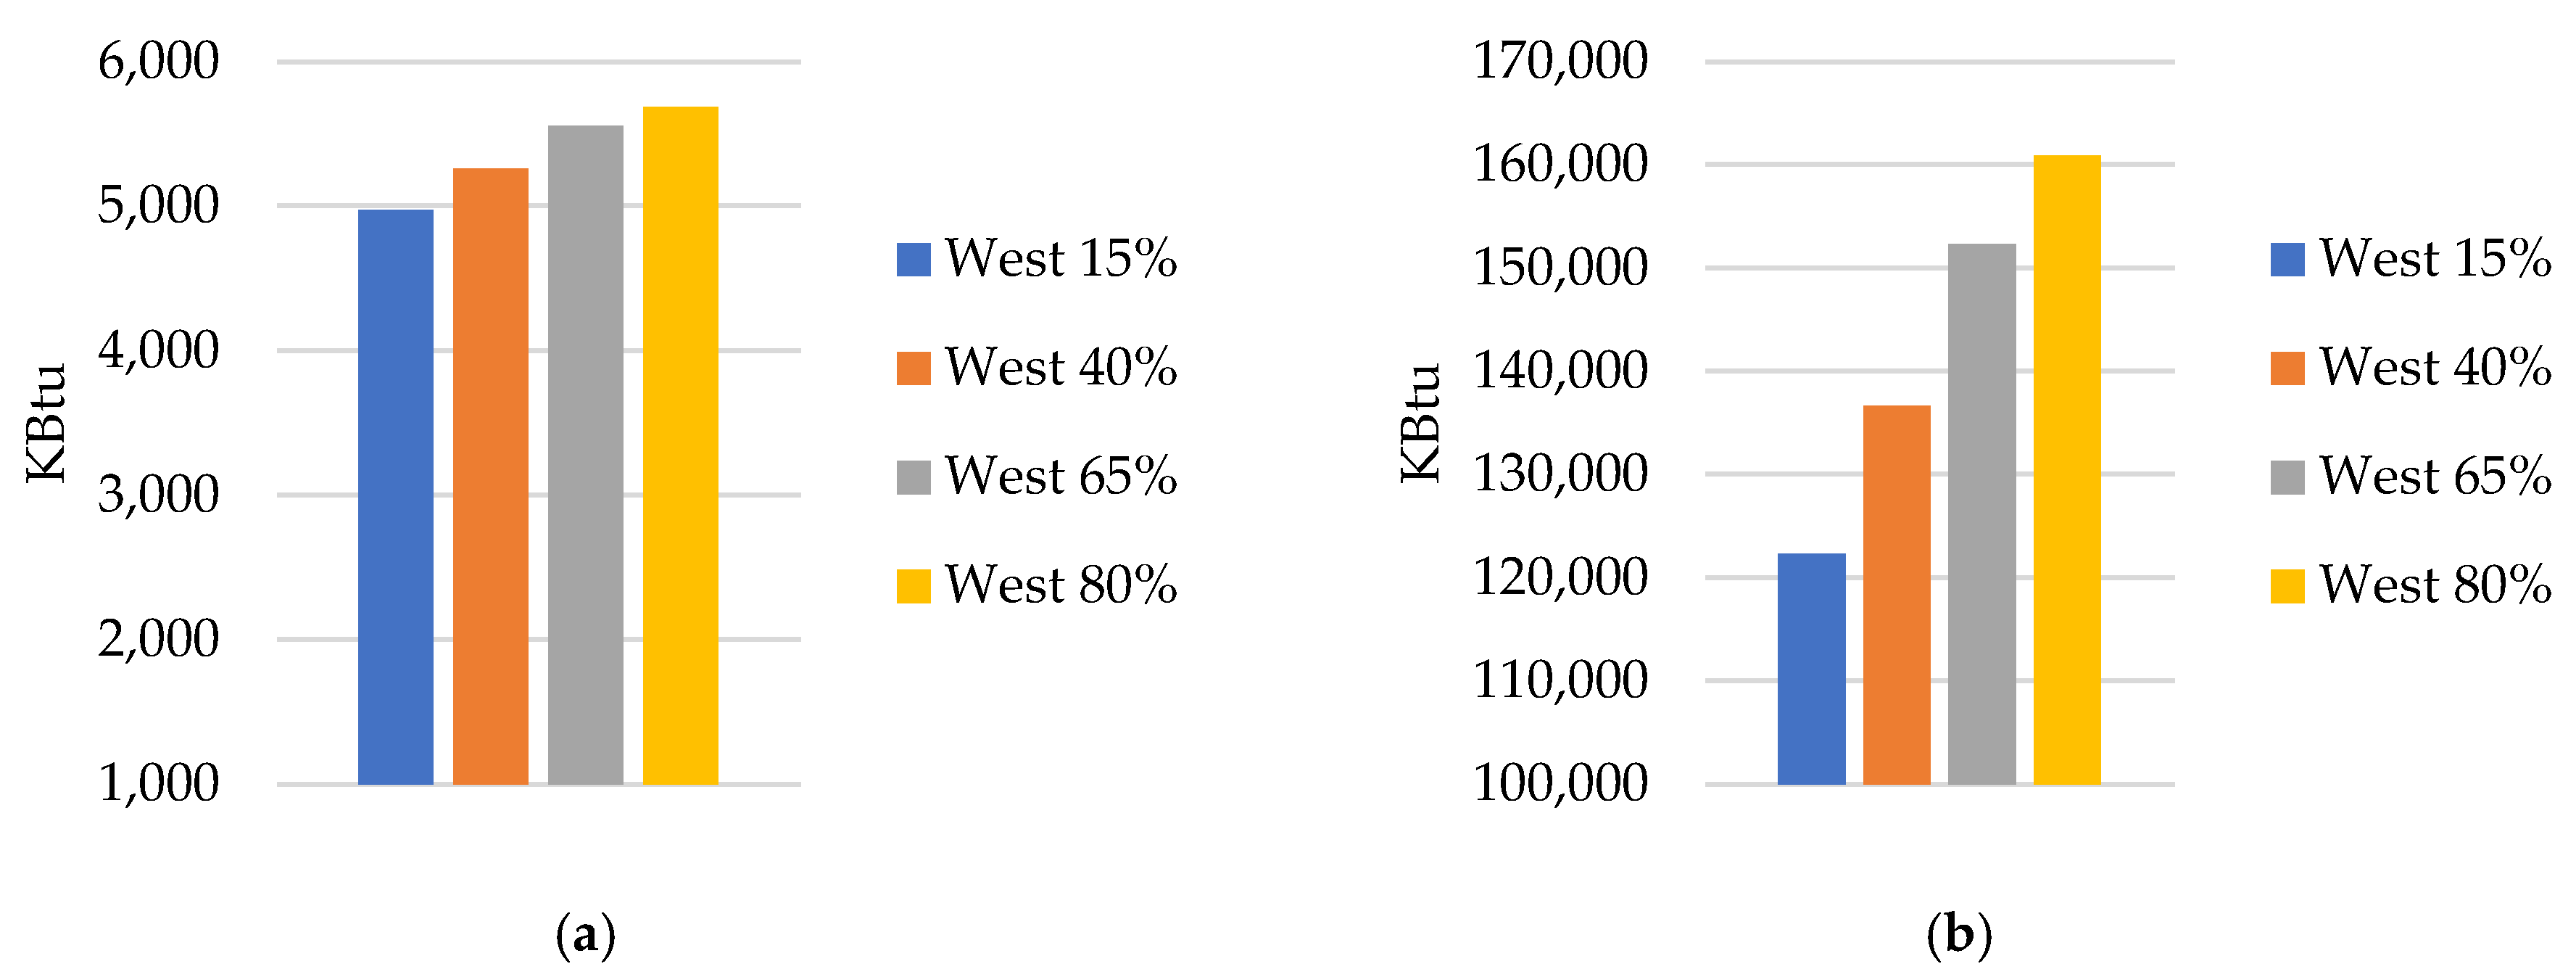The image size is (2576, 977).
Task: Click the KBtu axis title of the left chart
Action: 46,423
